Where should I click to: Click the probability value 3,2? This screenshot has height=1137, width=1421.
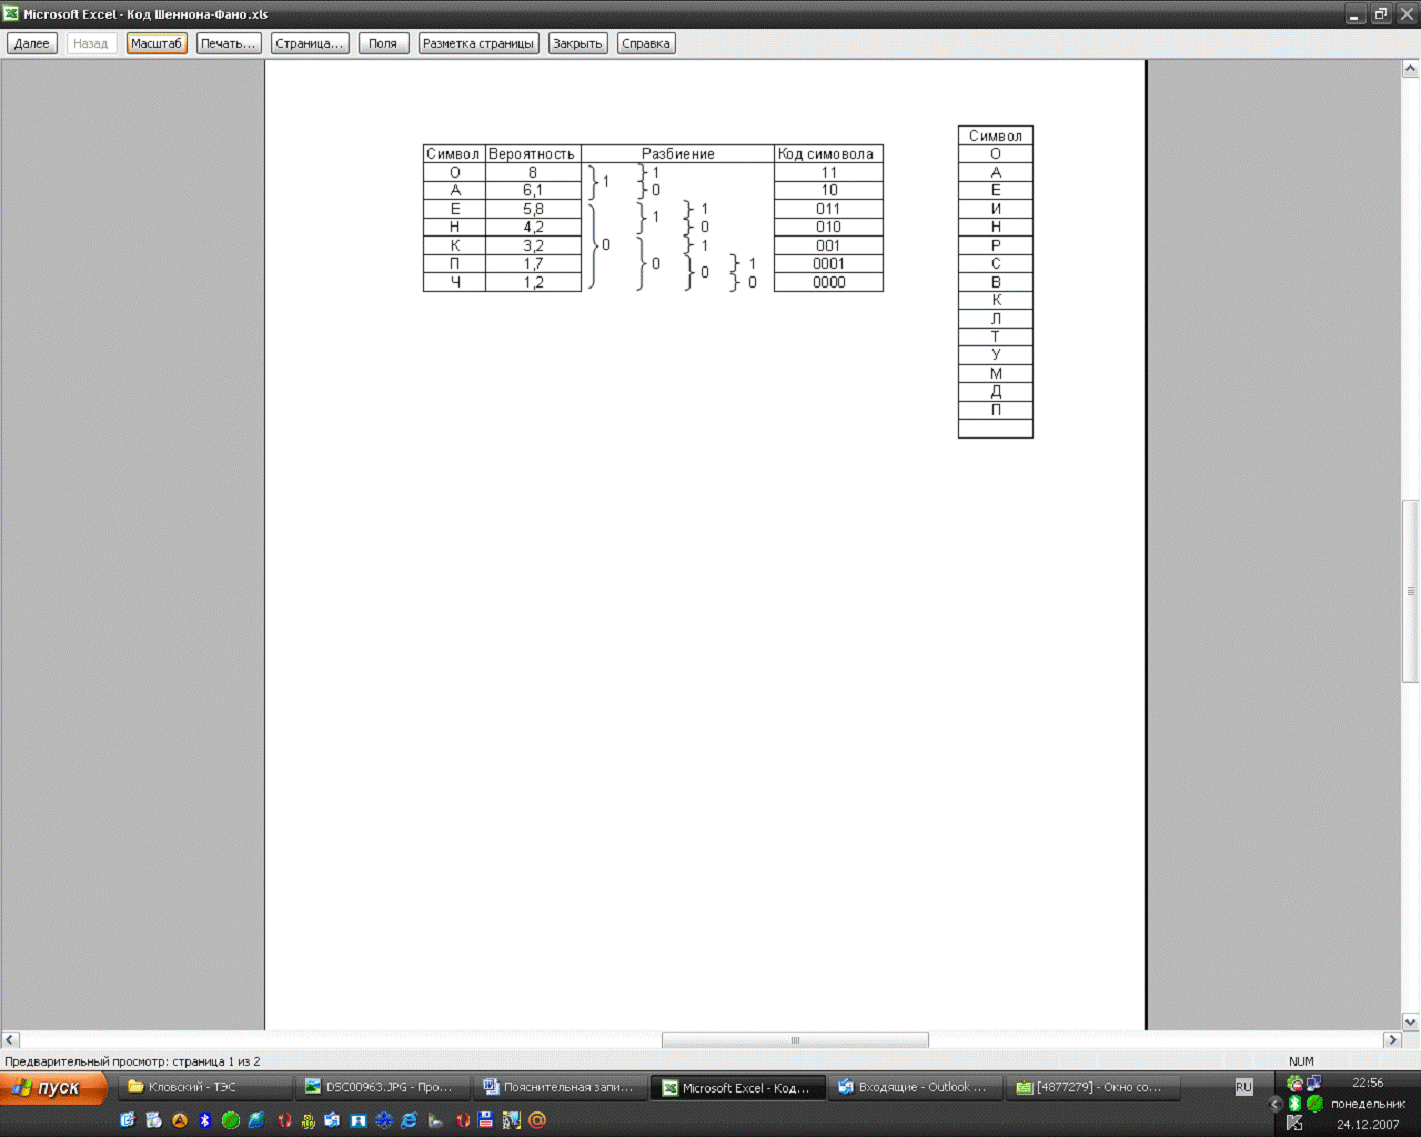click(533, 245)
